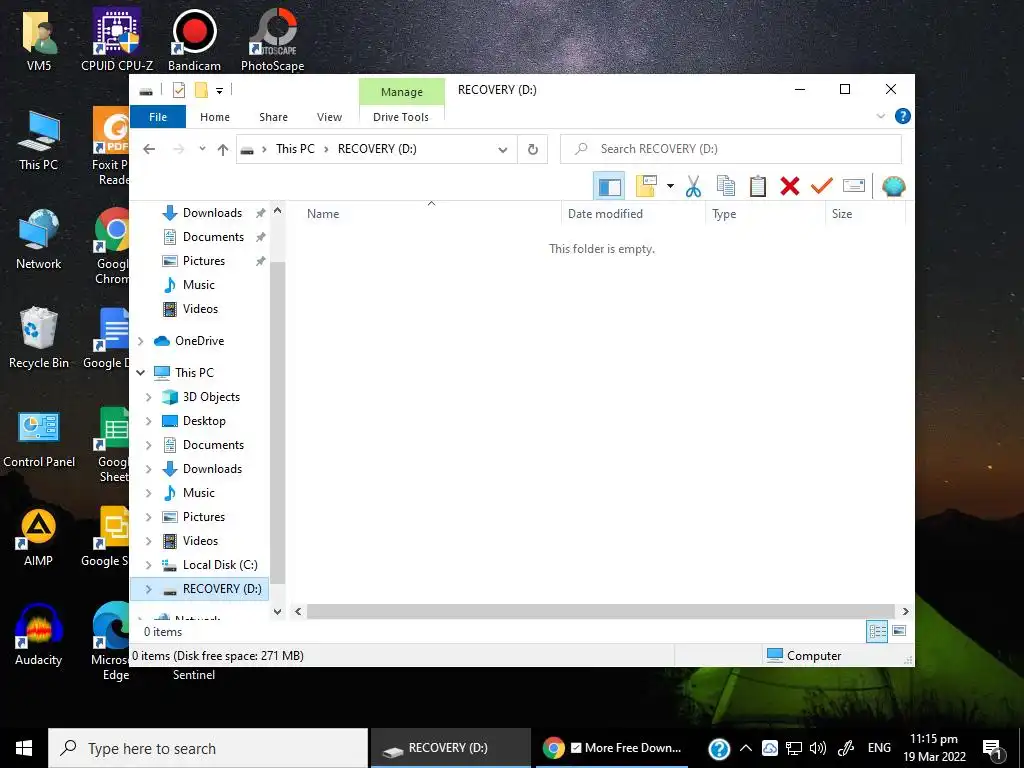Show hidden icons arrow in system tray
The width and height of the screenshot is (1024, 768).
(746, 748)
